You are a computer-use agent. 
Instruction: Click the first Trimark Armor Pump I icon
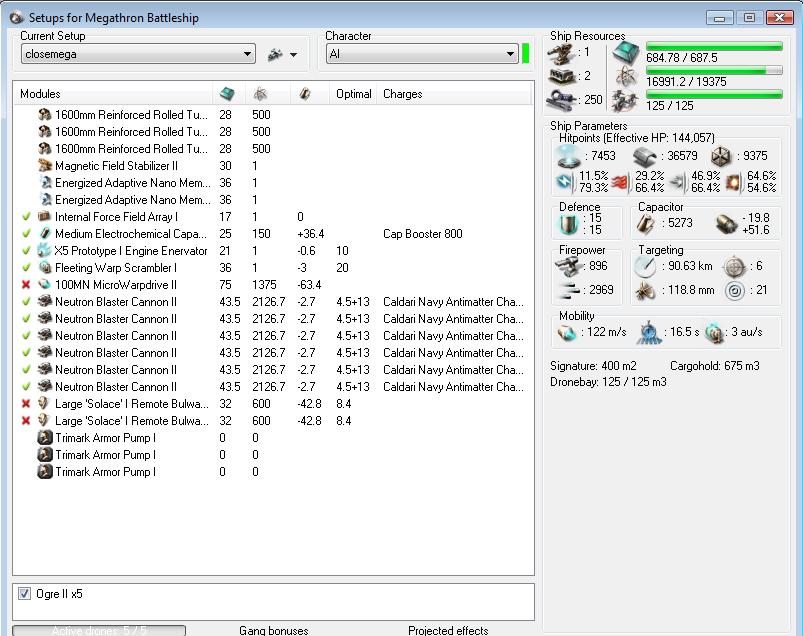pos(45,437)
